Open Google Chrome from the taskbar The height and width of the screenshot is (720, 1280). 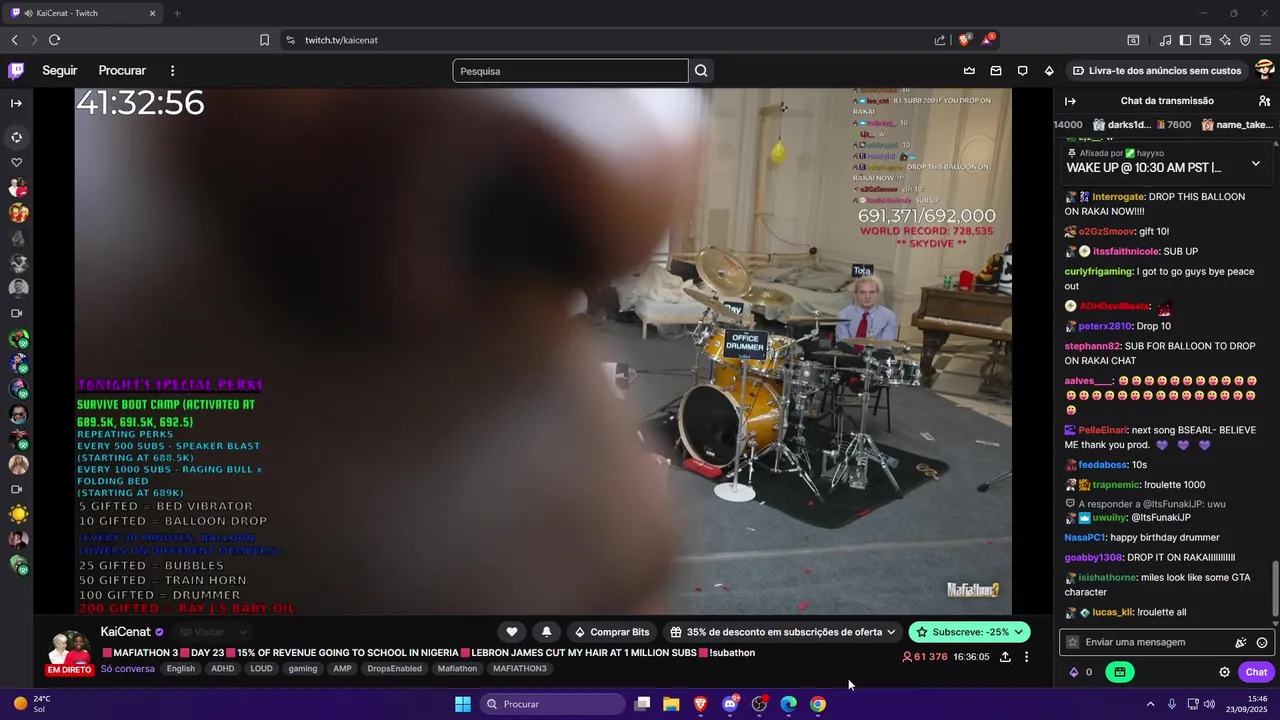tap(818, 704)
